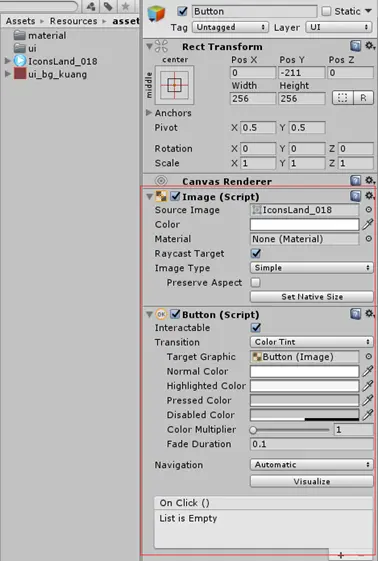Viewport: 378px width, 561px height.
Task: Click the Color Multiplier slider
Action: tap(290, 430)
